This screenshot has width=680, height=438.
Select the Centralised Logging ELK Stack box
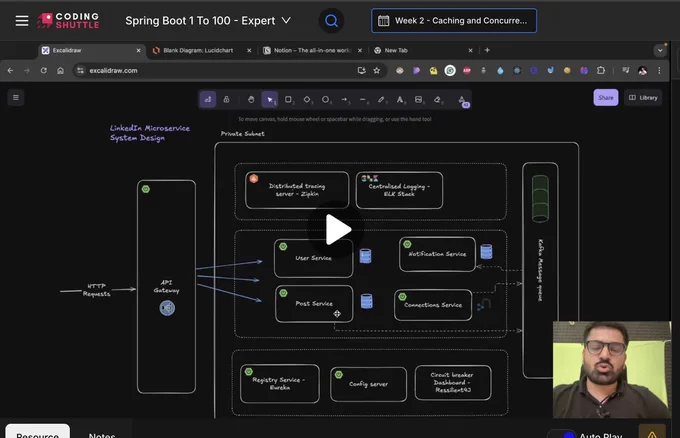pos(399,190)
